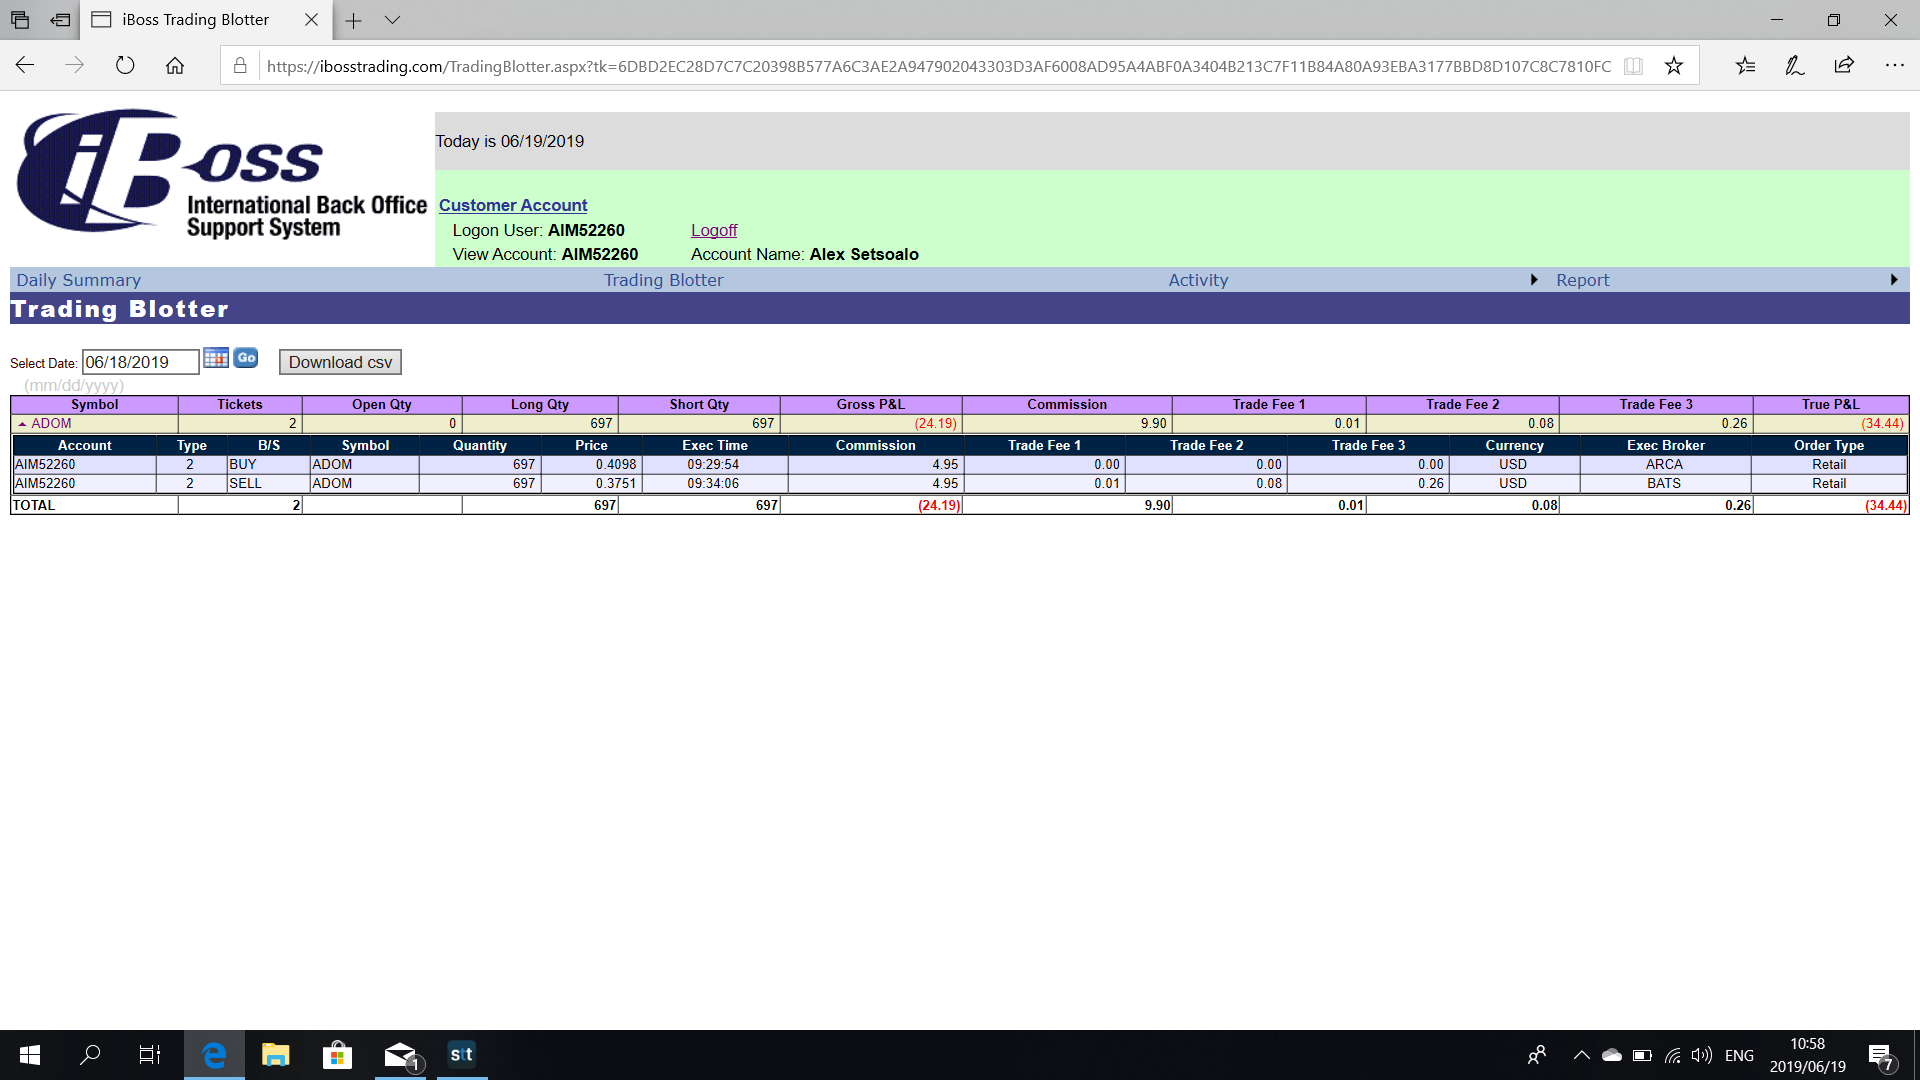This screenshot has width=1920, height=1080.
Task: Open Edge favorites hub icon
Action: (1745, 66)
